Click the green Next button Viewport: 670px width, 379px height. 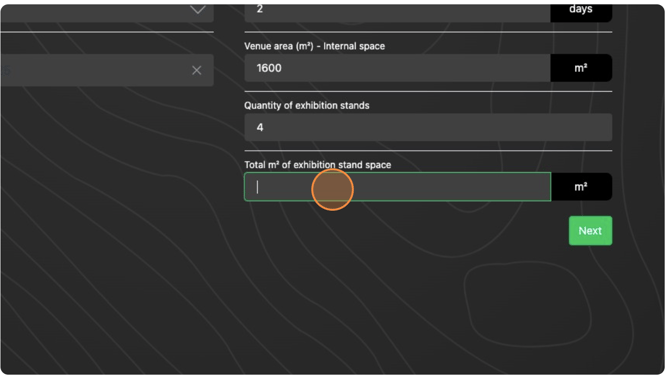tap(590, 231)
